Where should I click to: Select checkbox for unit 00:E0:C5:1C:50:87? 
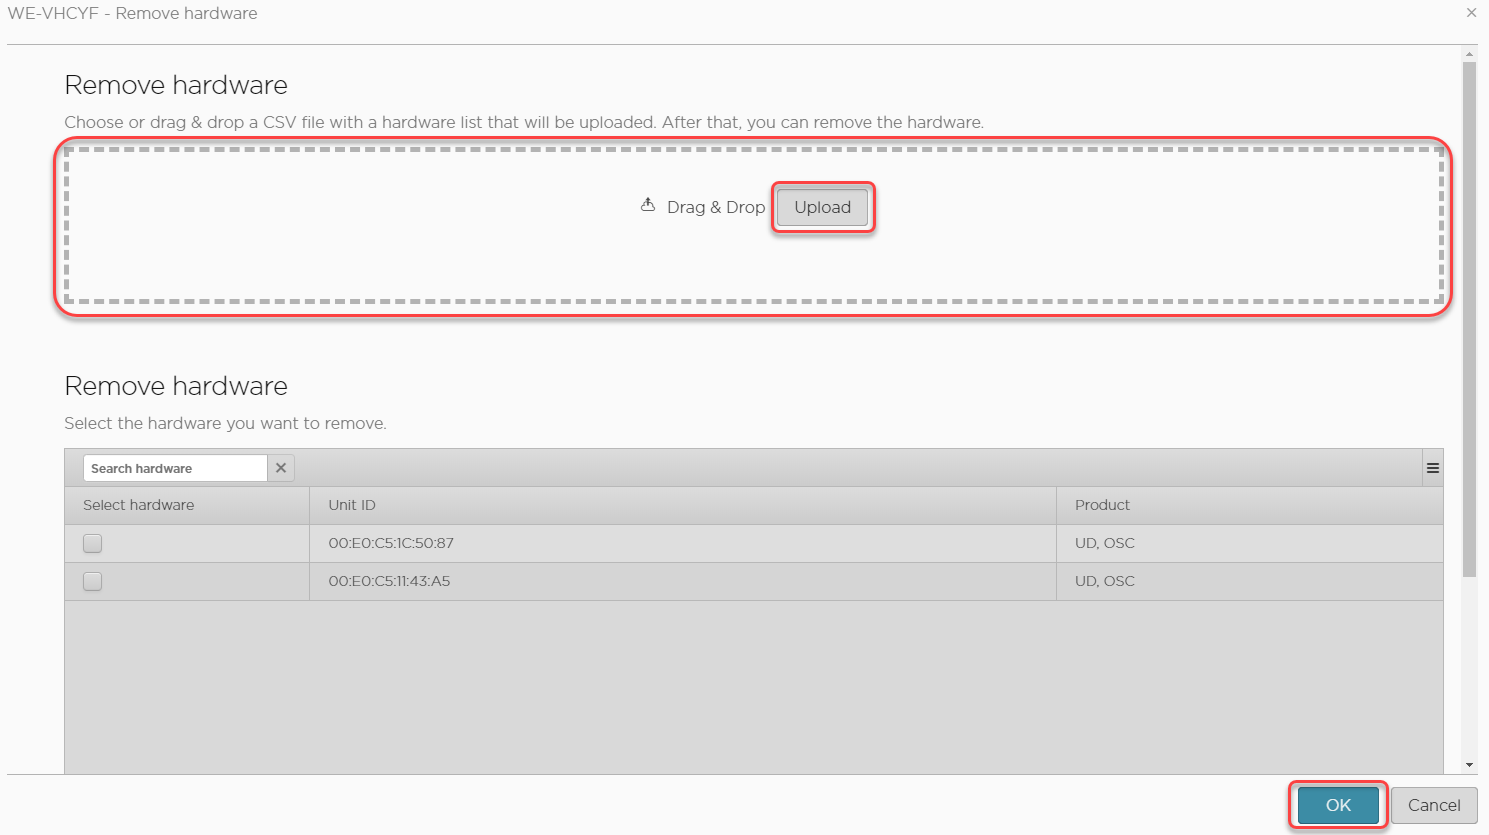tap(93, 543)
